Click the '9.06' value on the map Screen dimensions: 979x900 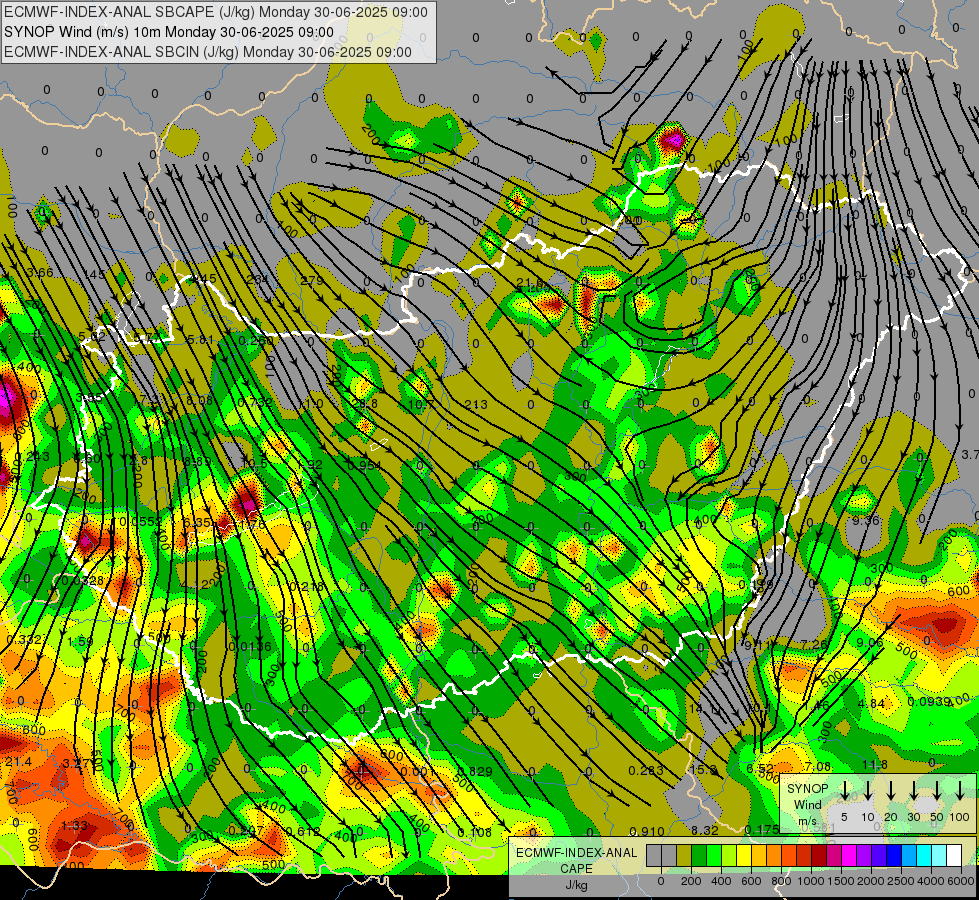tap(870, 643)
